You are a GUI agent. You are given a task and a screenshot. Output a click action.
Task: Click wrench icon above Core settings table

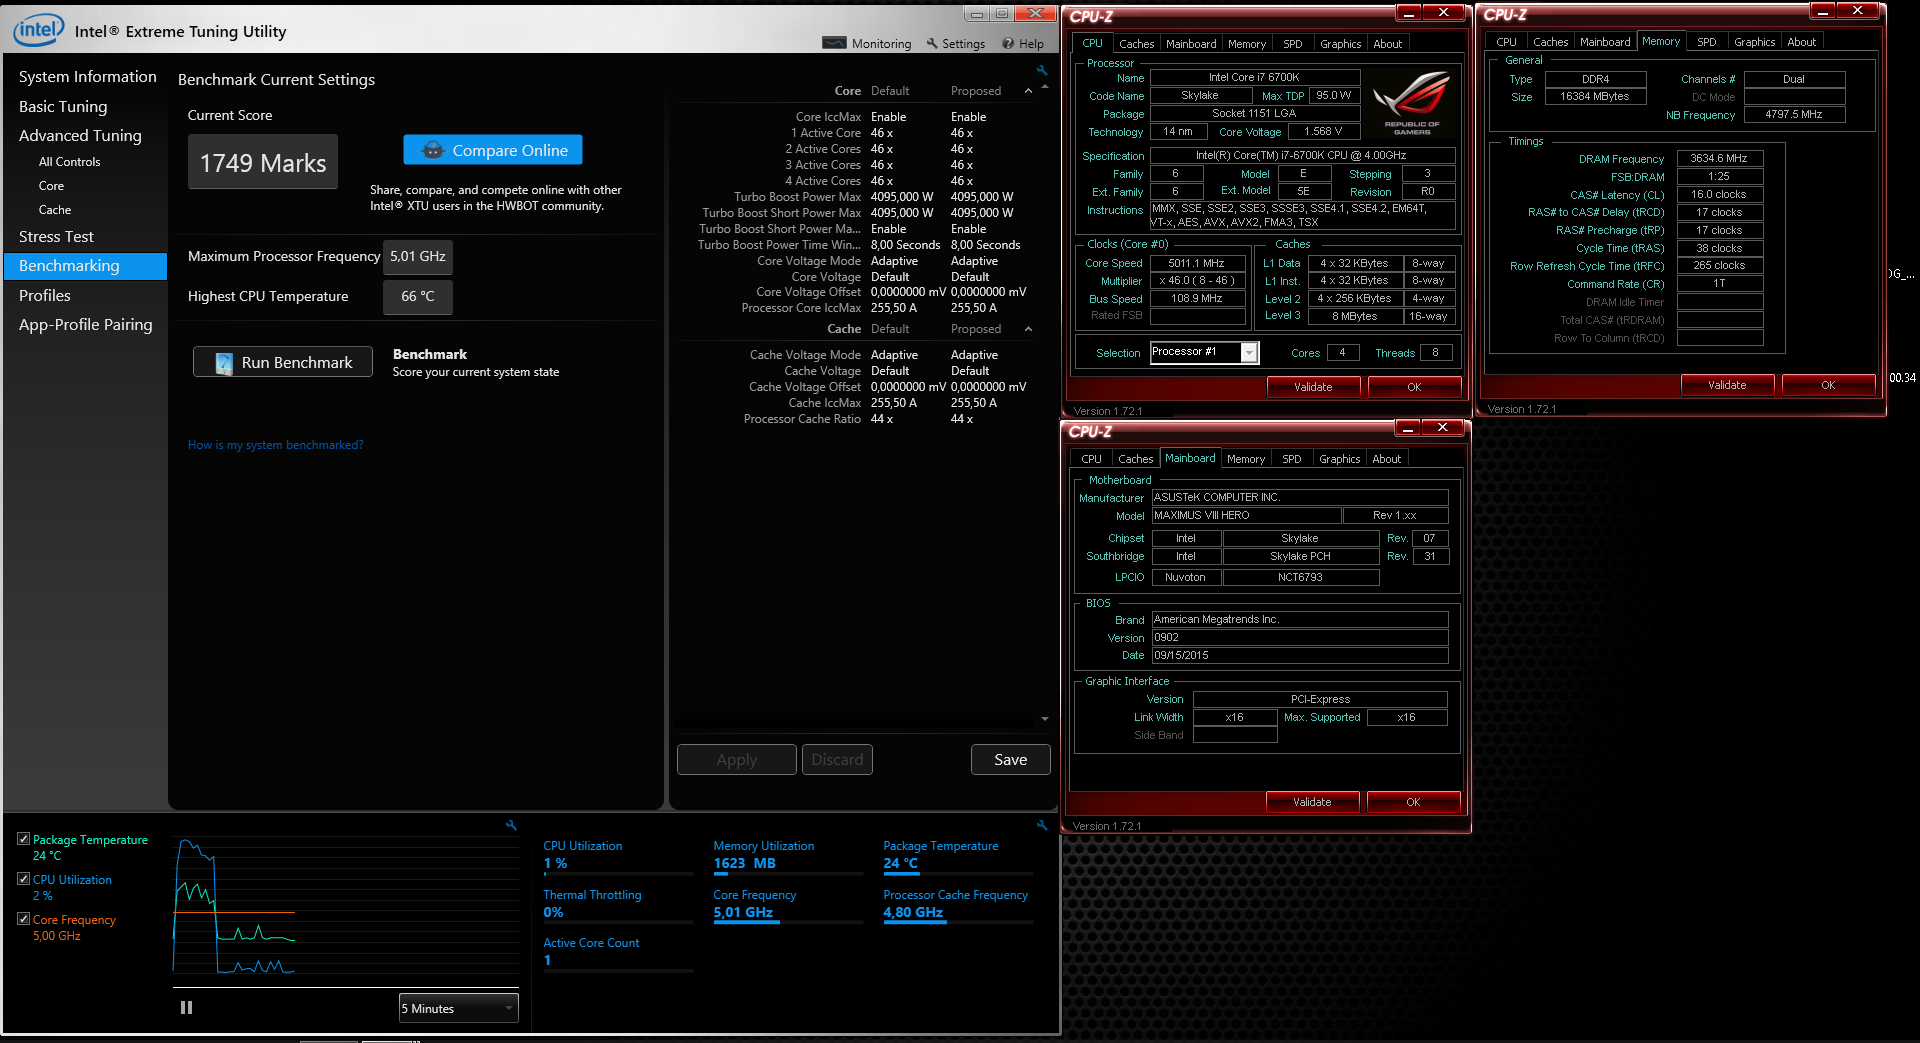pyautogui.click(x=1042, y=70)
